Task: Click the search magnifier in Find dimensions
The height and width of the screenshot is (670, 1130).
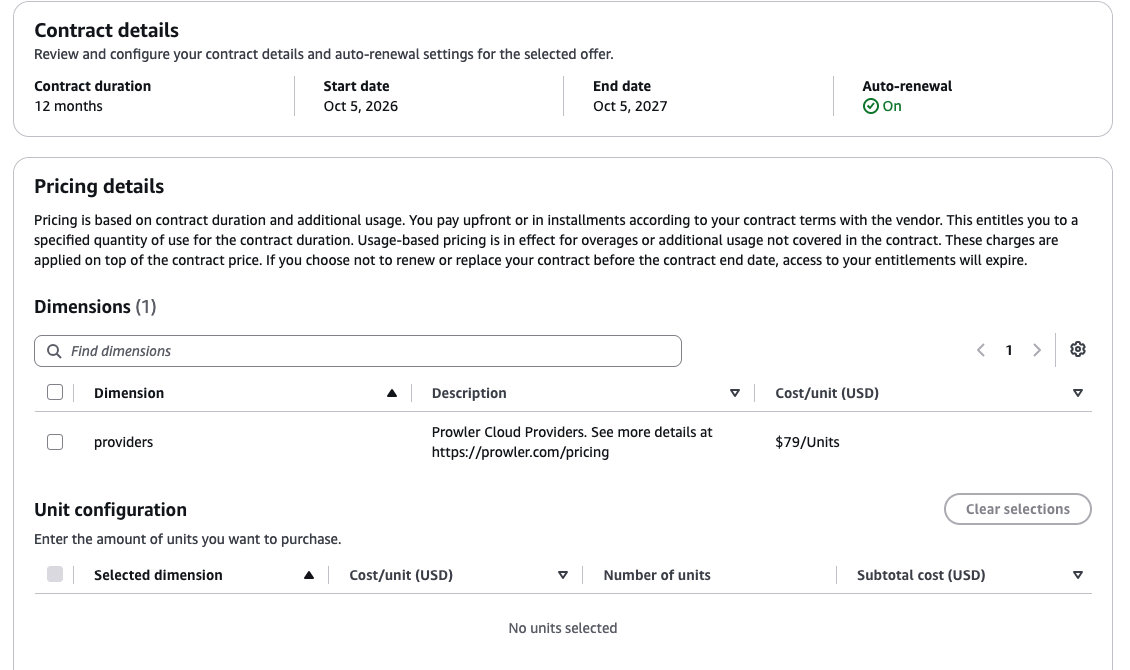Action: 54,351
